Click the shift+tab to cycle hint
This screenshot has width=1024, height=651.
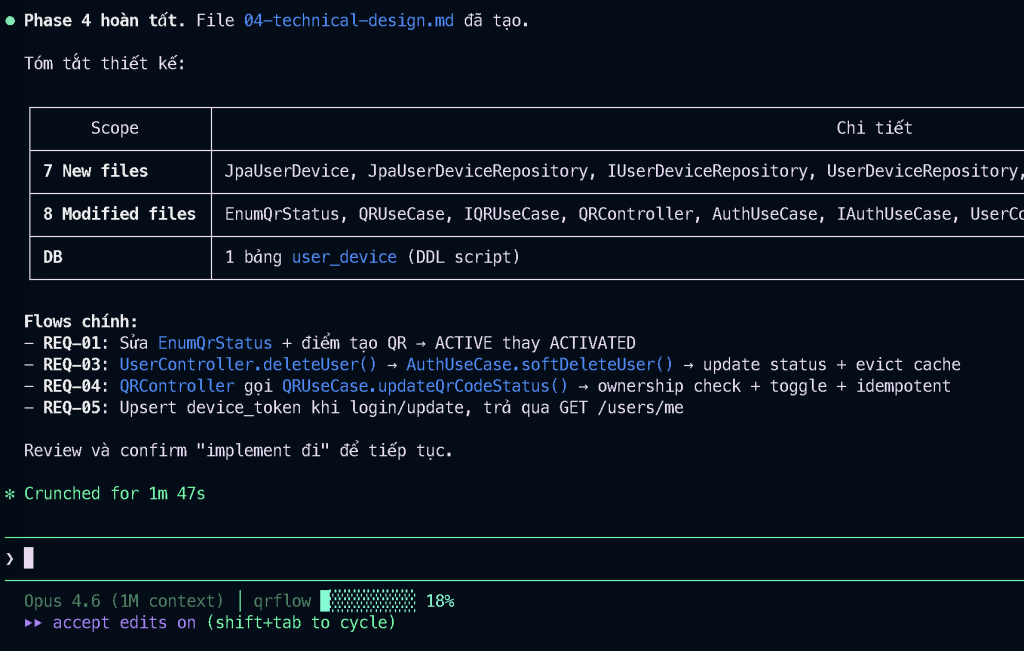[301, 623]
